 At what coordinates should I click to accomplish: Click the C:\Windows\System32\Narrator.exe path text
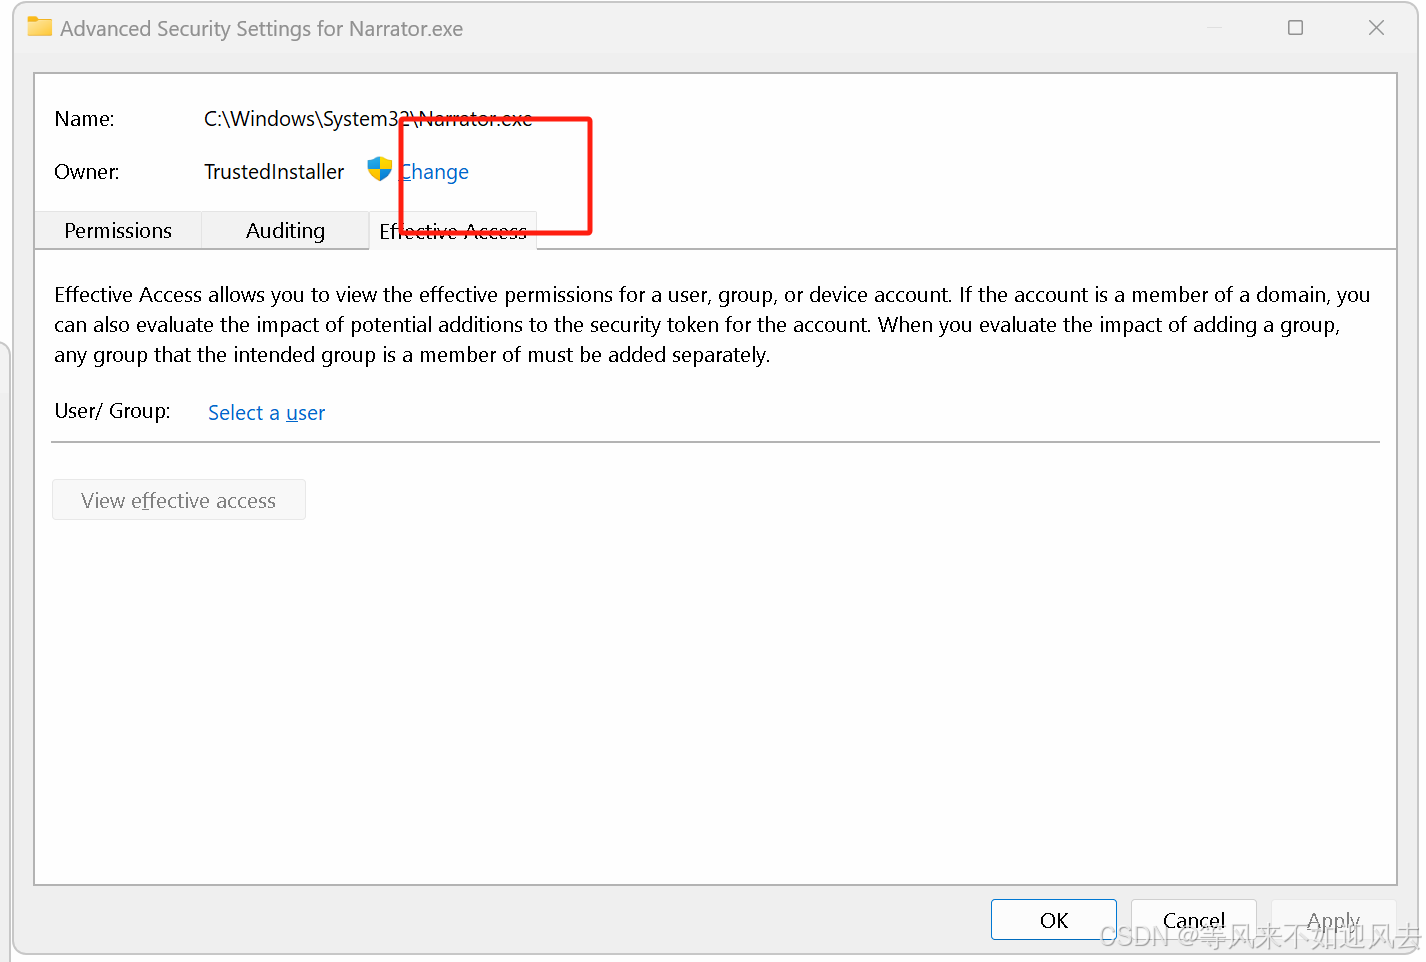(x=368, y=119)
